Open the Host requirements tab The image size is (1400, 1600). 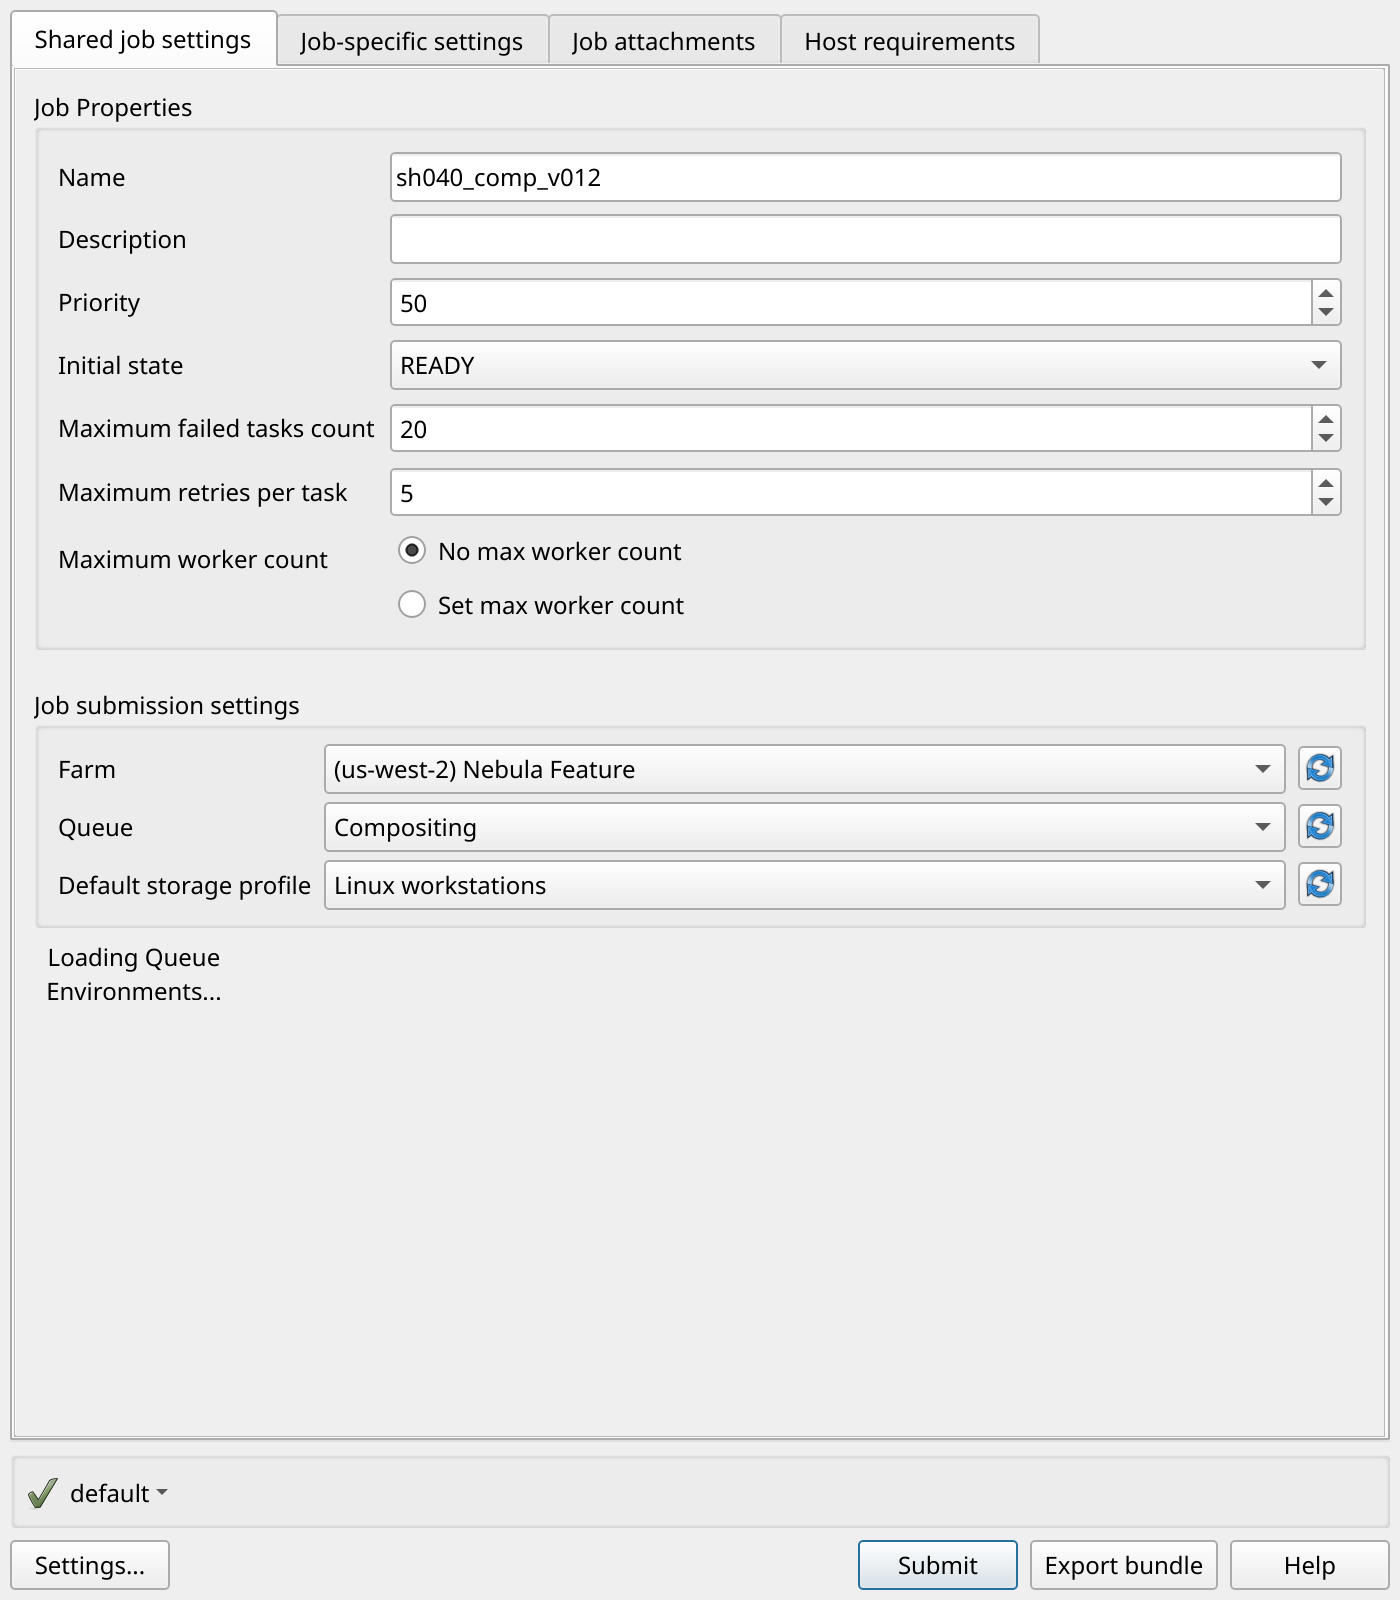[x=910, y=41]
